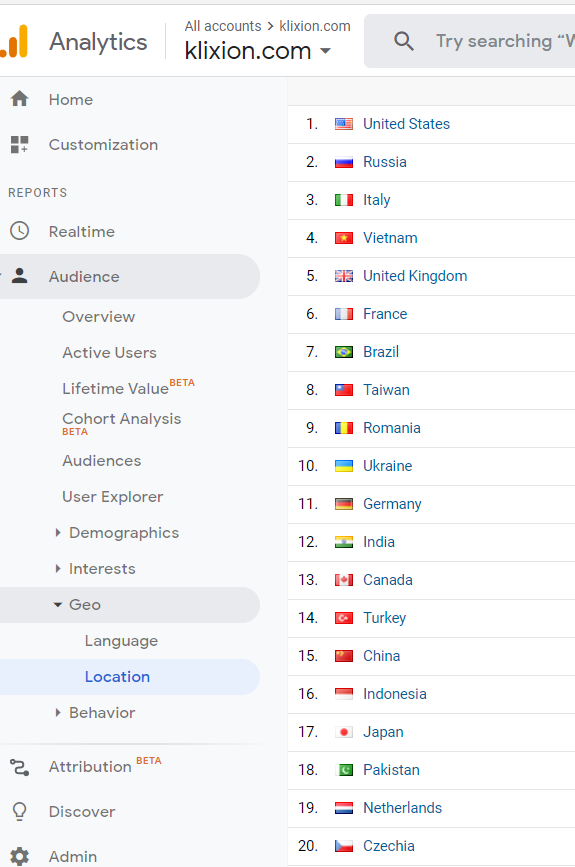Open the France country link
Viewport: 575px width, 867px height.
click(385, 314)
